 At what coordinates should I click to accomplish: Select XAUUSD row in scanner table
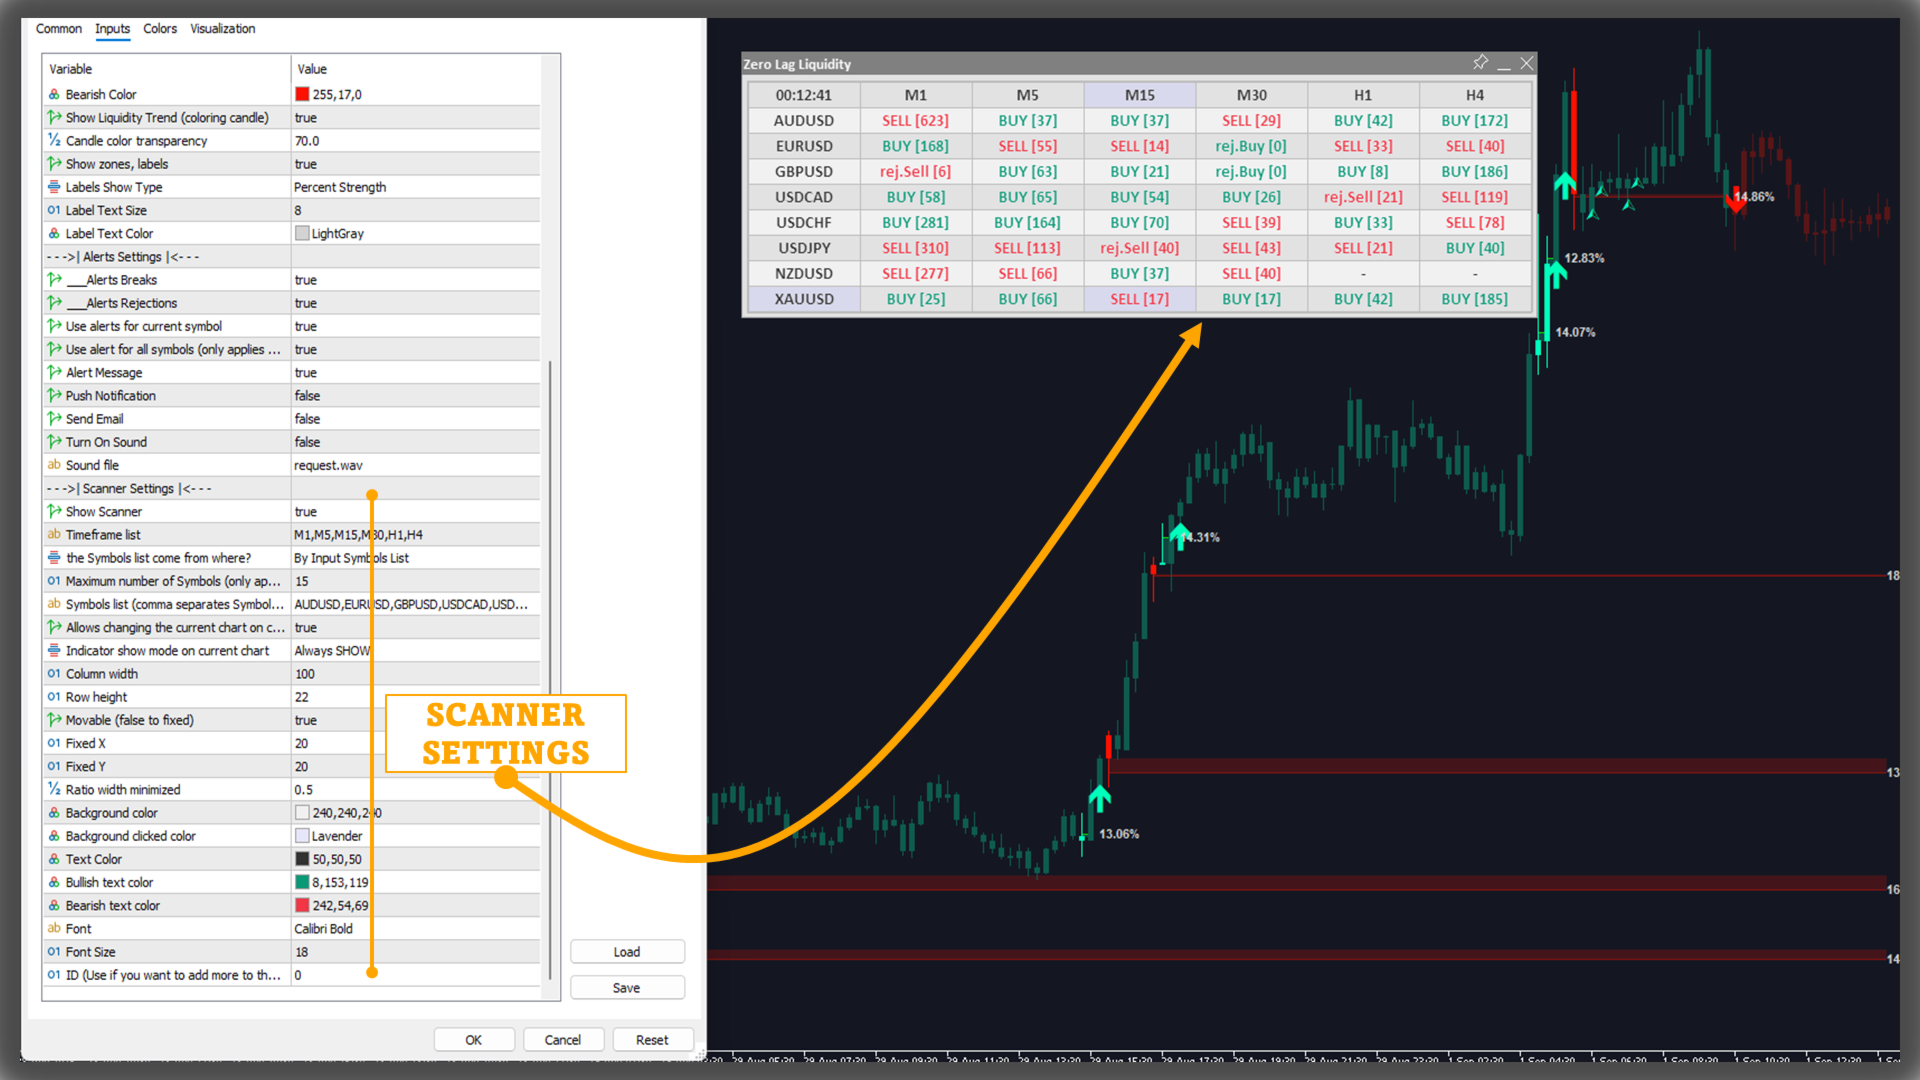[x=804, y=299]
